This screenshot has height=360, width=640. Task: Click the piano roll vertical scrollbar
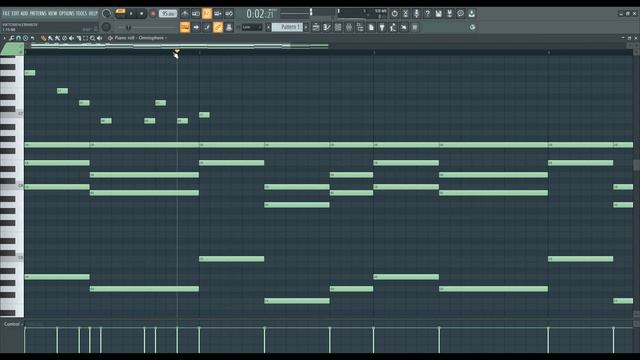coord(636,165)
